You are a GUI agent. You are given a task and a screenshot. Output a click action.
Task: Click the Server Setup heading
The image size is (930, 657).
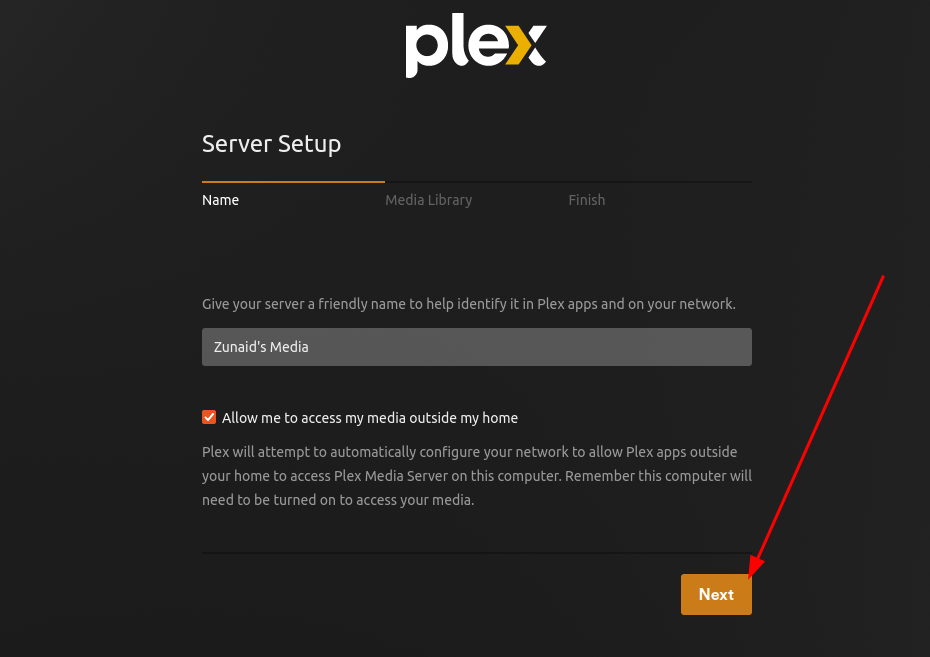[x=271, y=143]
